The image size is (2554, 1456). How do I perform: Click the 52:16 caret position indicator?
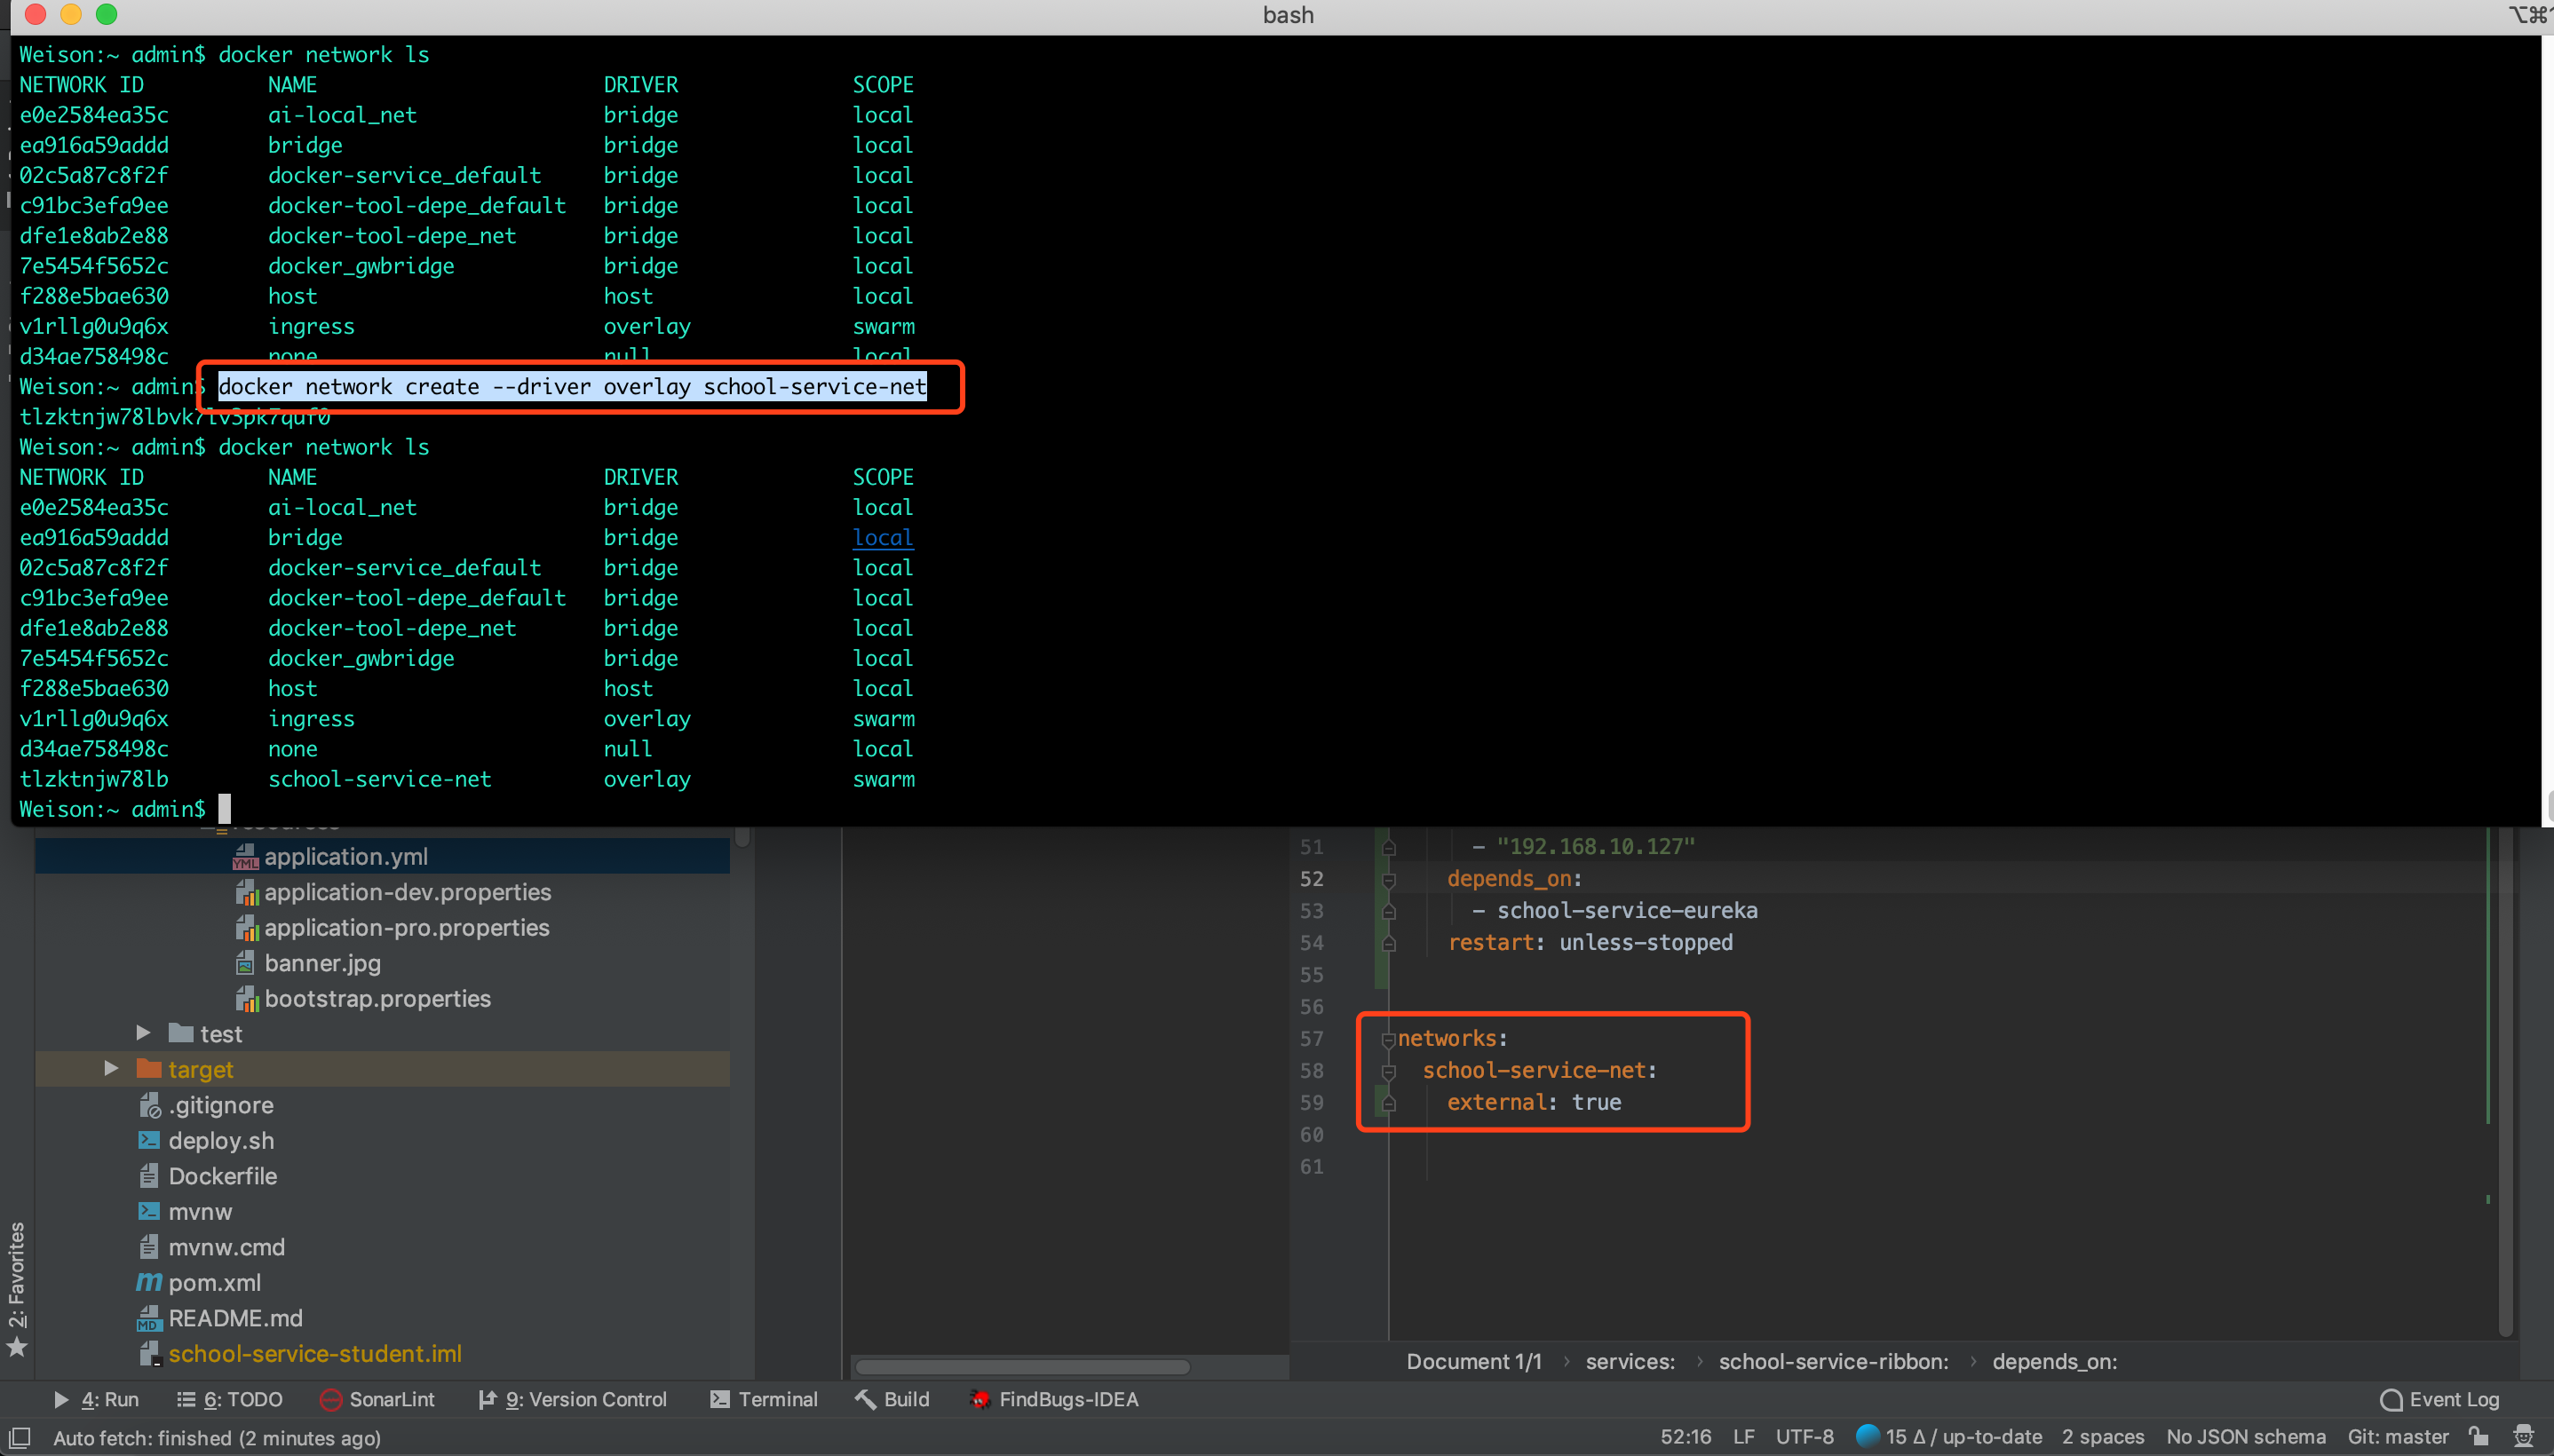point(1686,1437)
